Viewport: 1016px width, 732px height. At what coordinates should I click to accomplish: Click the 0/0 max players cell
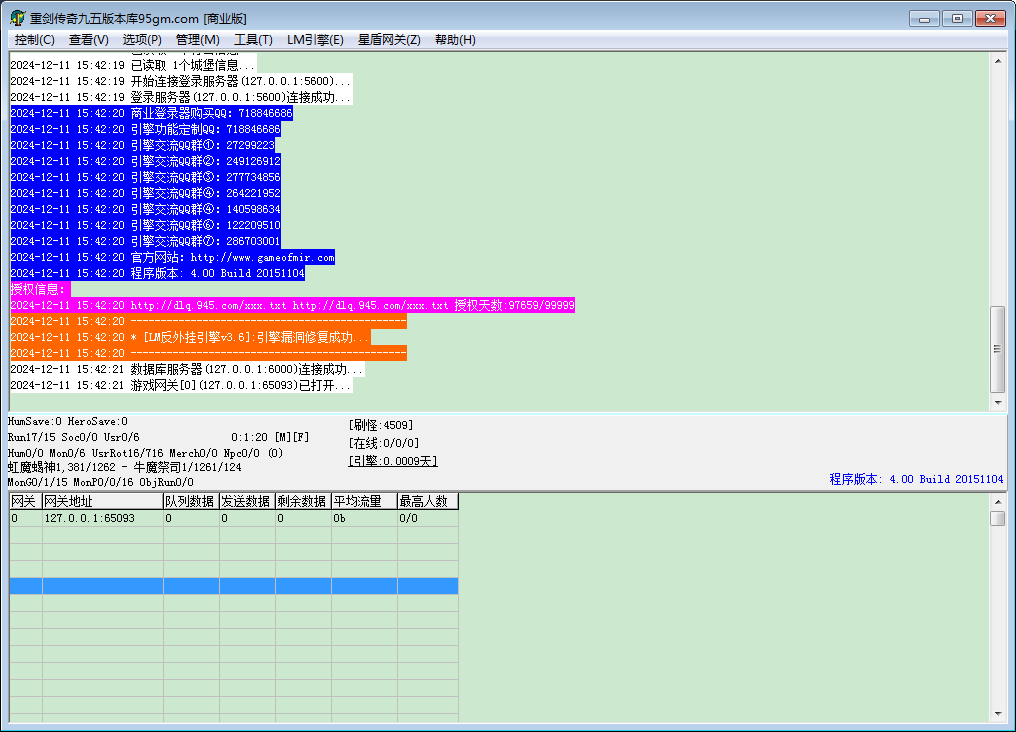point(428,518)
